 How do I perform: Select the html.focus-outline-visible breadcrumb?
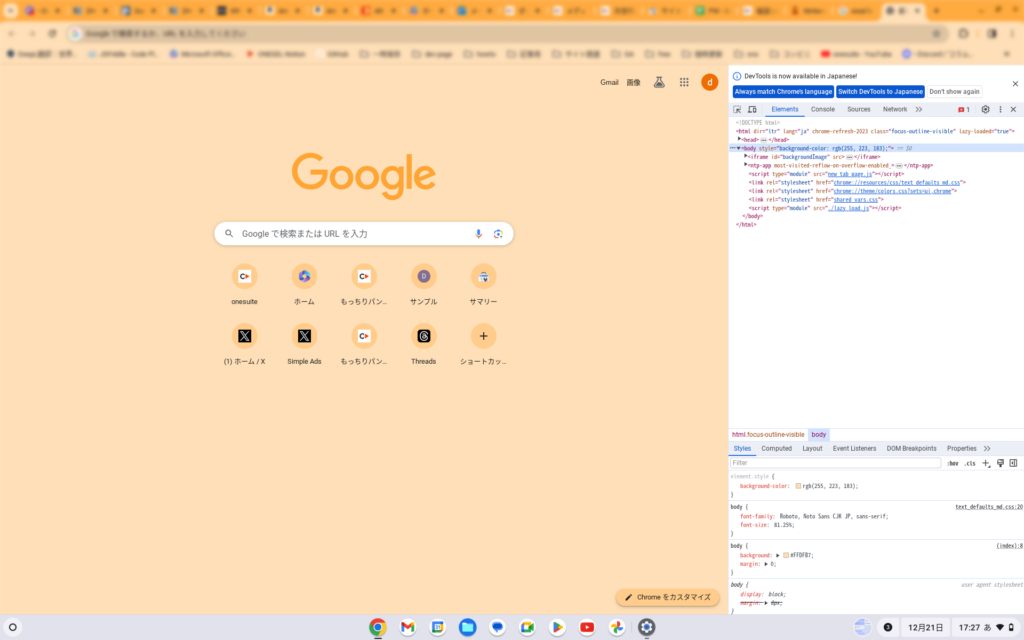coord(768,434)
